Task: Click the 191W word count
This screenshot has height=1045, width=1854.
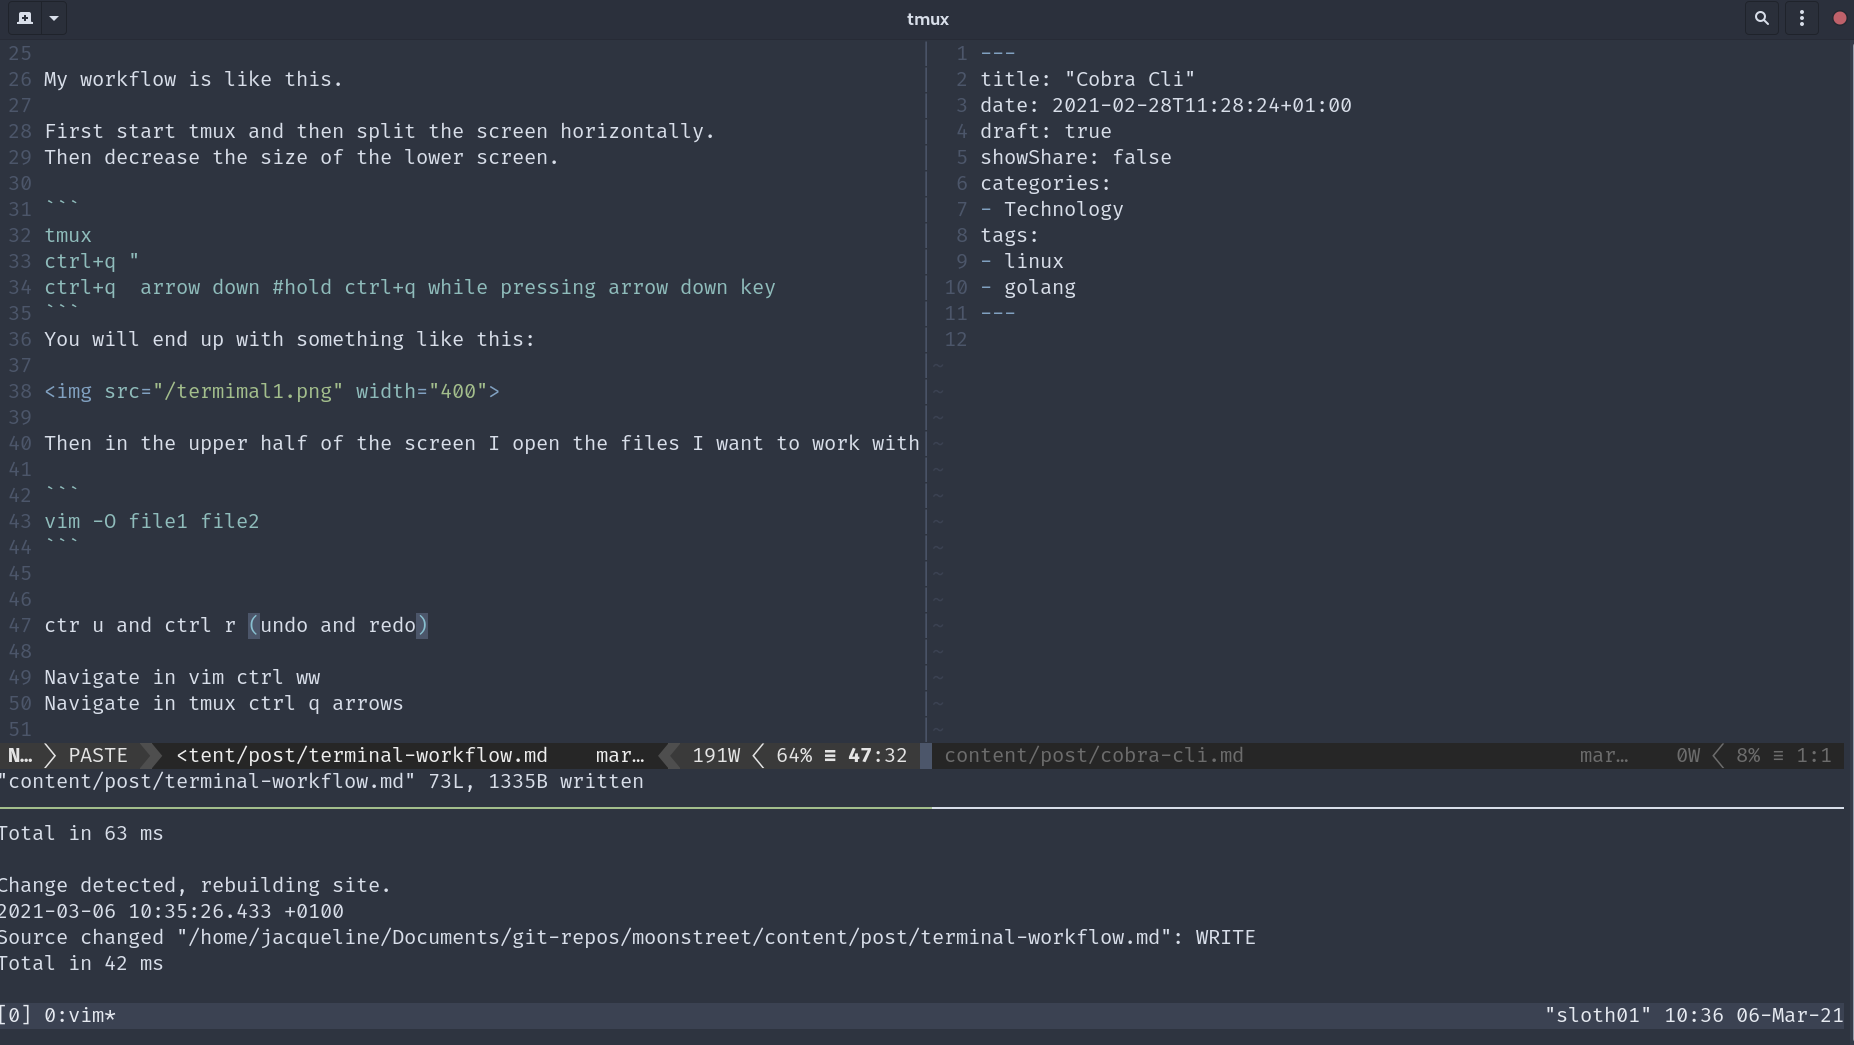Action: point(716,755)
